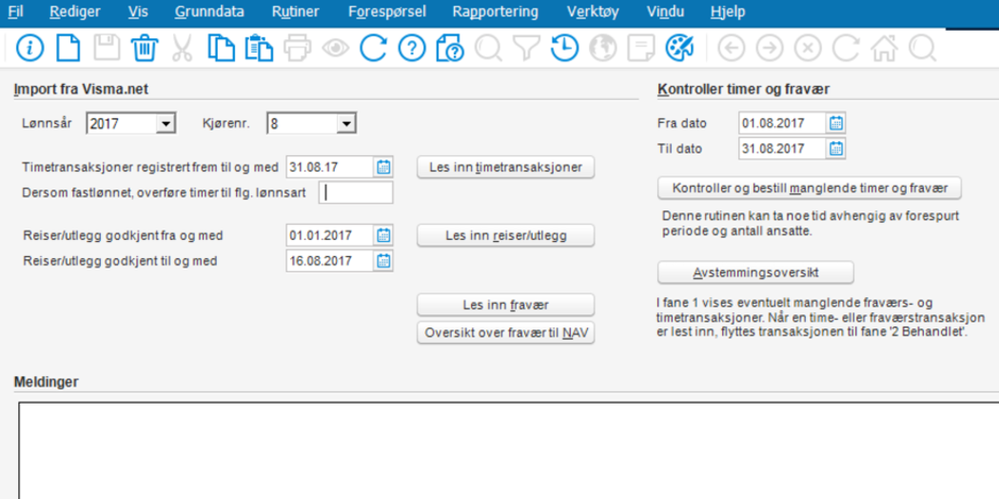Viewport: 999px width, 499px height.
Task: Open the Avstemmingsoversikt button
Action: click(x=756, y=273)
